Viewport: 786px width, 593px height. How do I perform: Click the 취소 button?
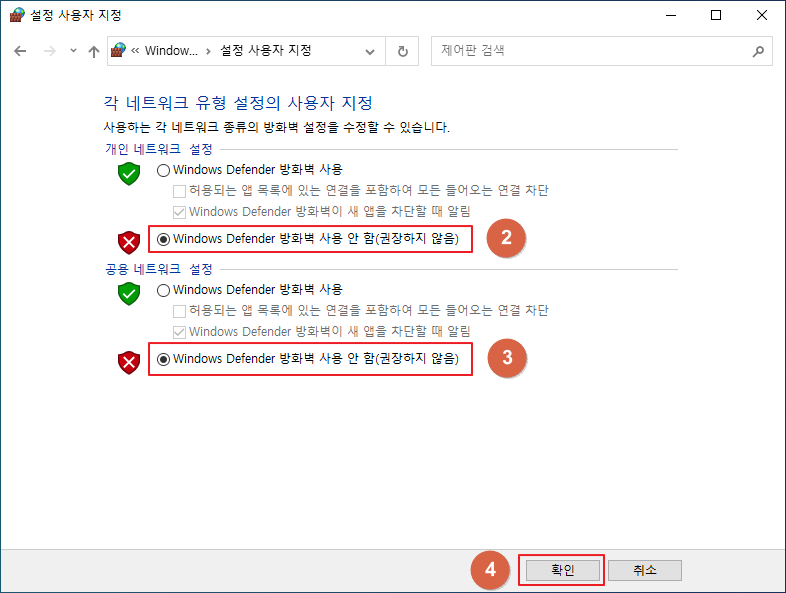(645, 570)
